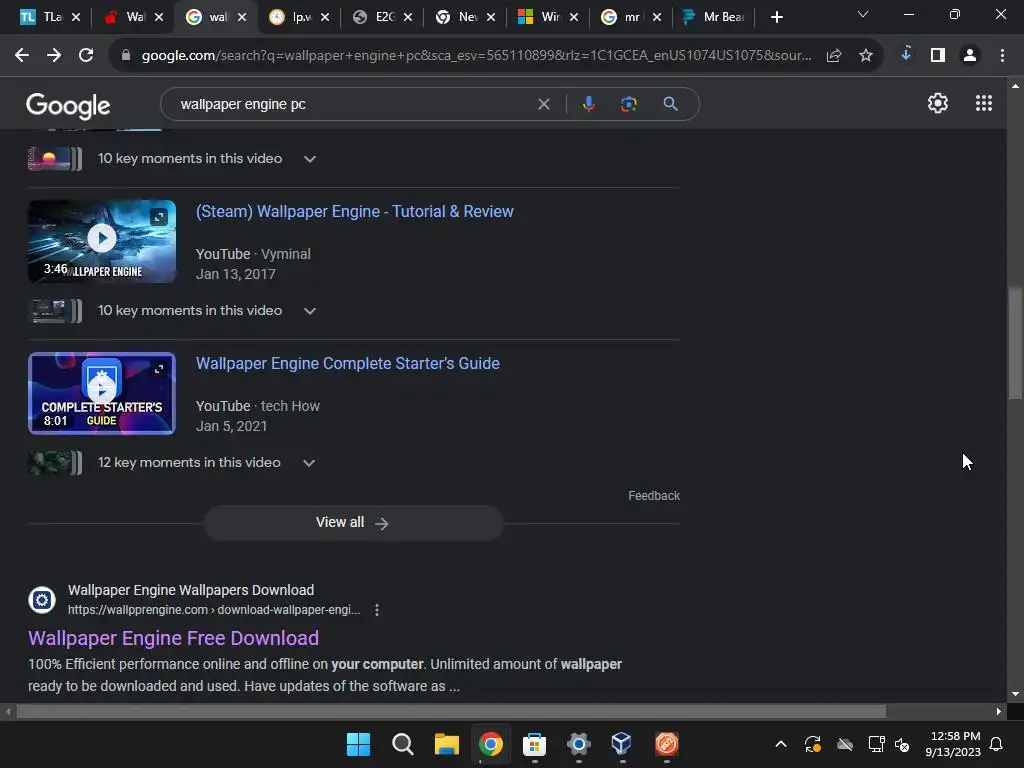Click the share page icon in address bar

pos(834,56)
